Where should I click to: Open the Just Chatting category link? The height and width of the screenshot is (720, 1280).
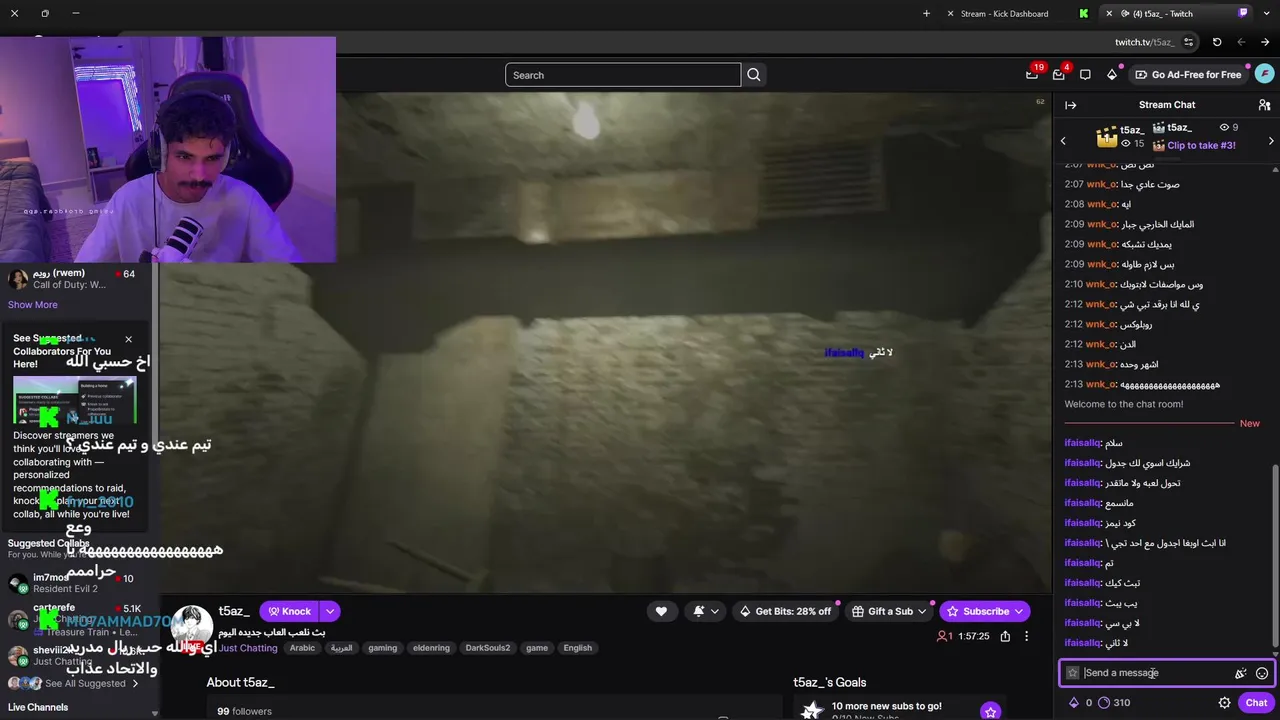point(248,648)
